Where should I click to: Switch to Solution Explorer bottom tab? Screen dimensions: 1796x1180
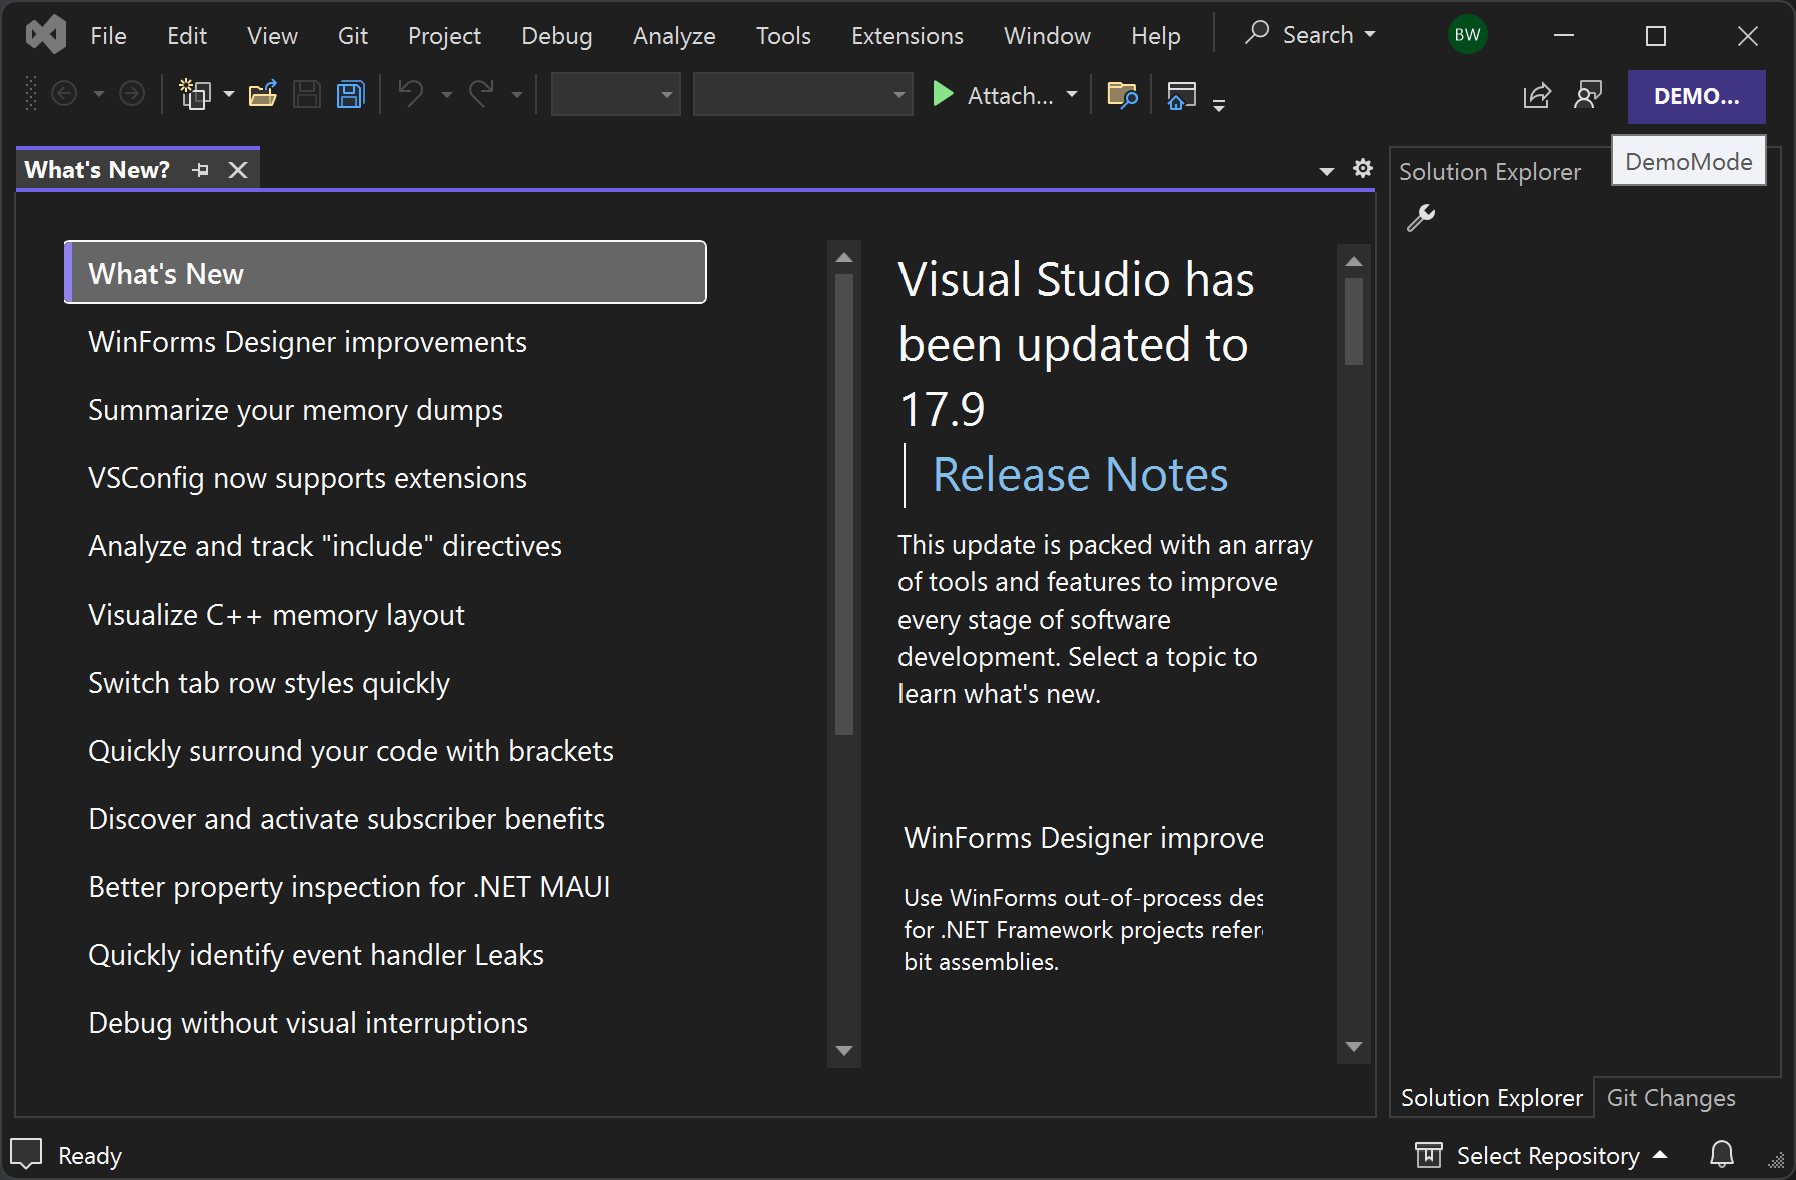[x=1491, y=1097]
